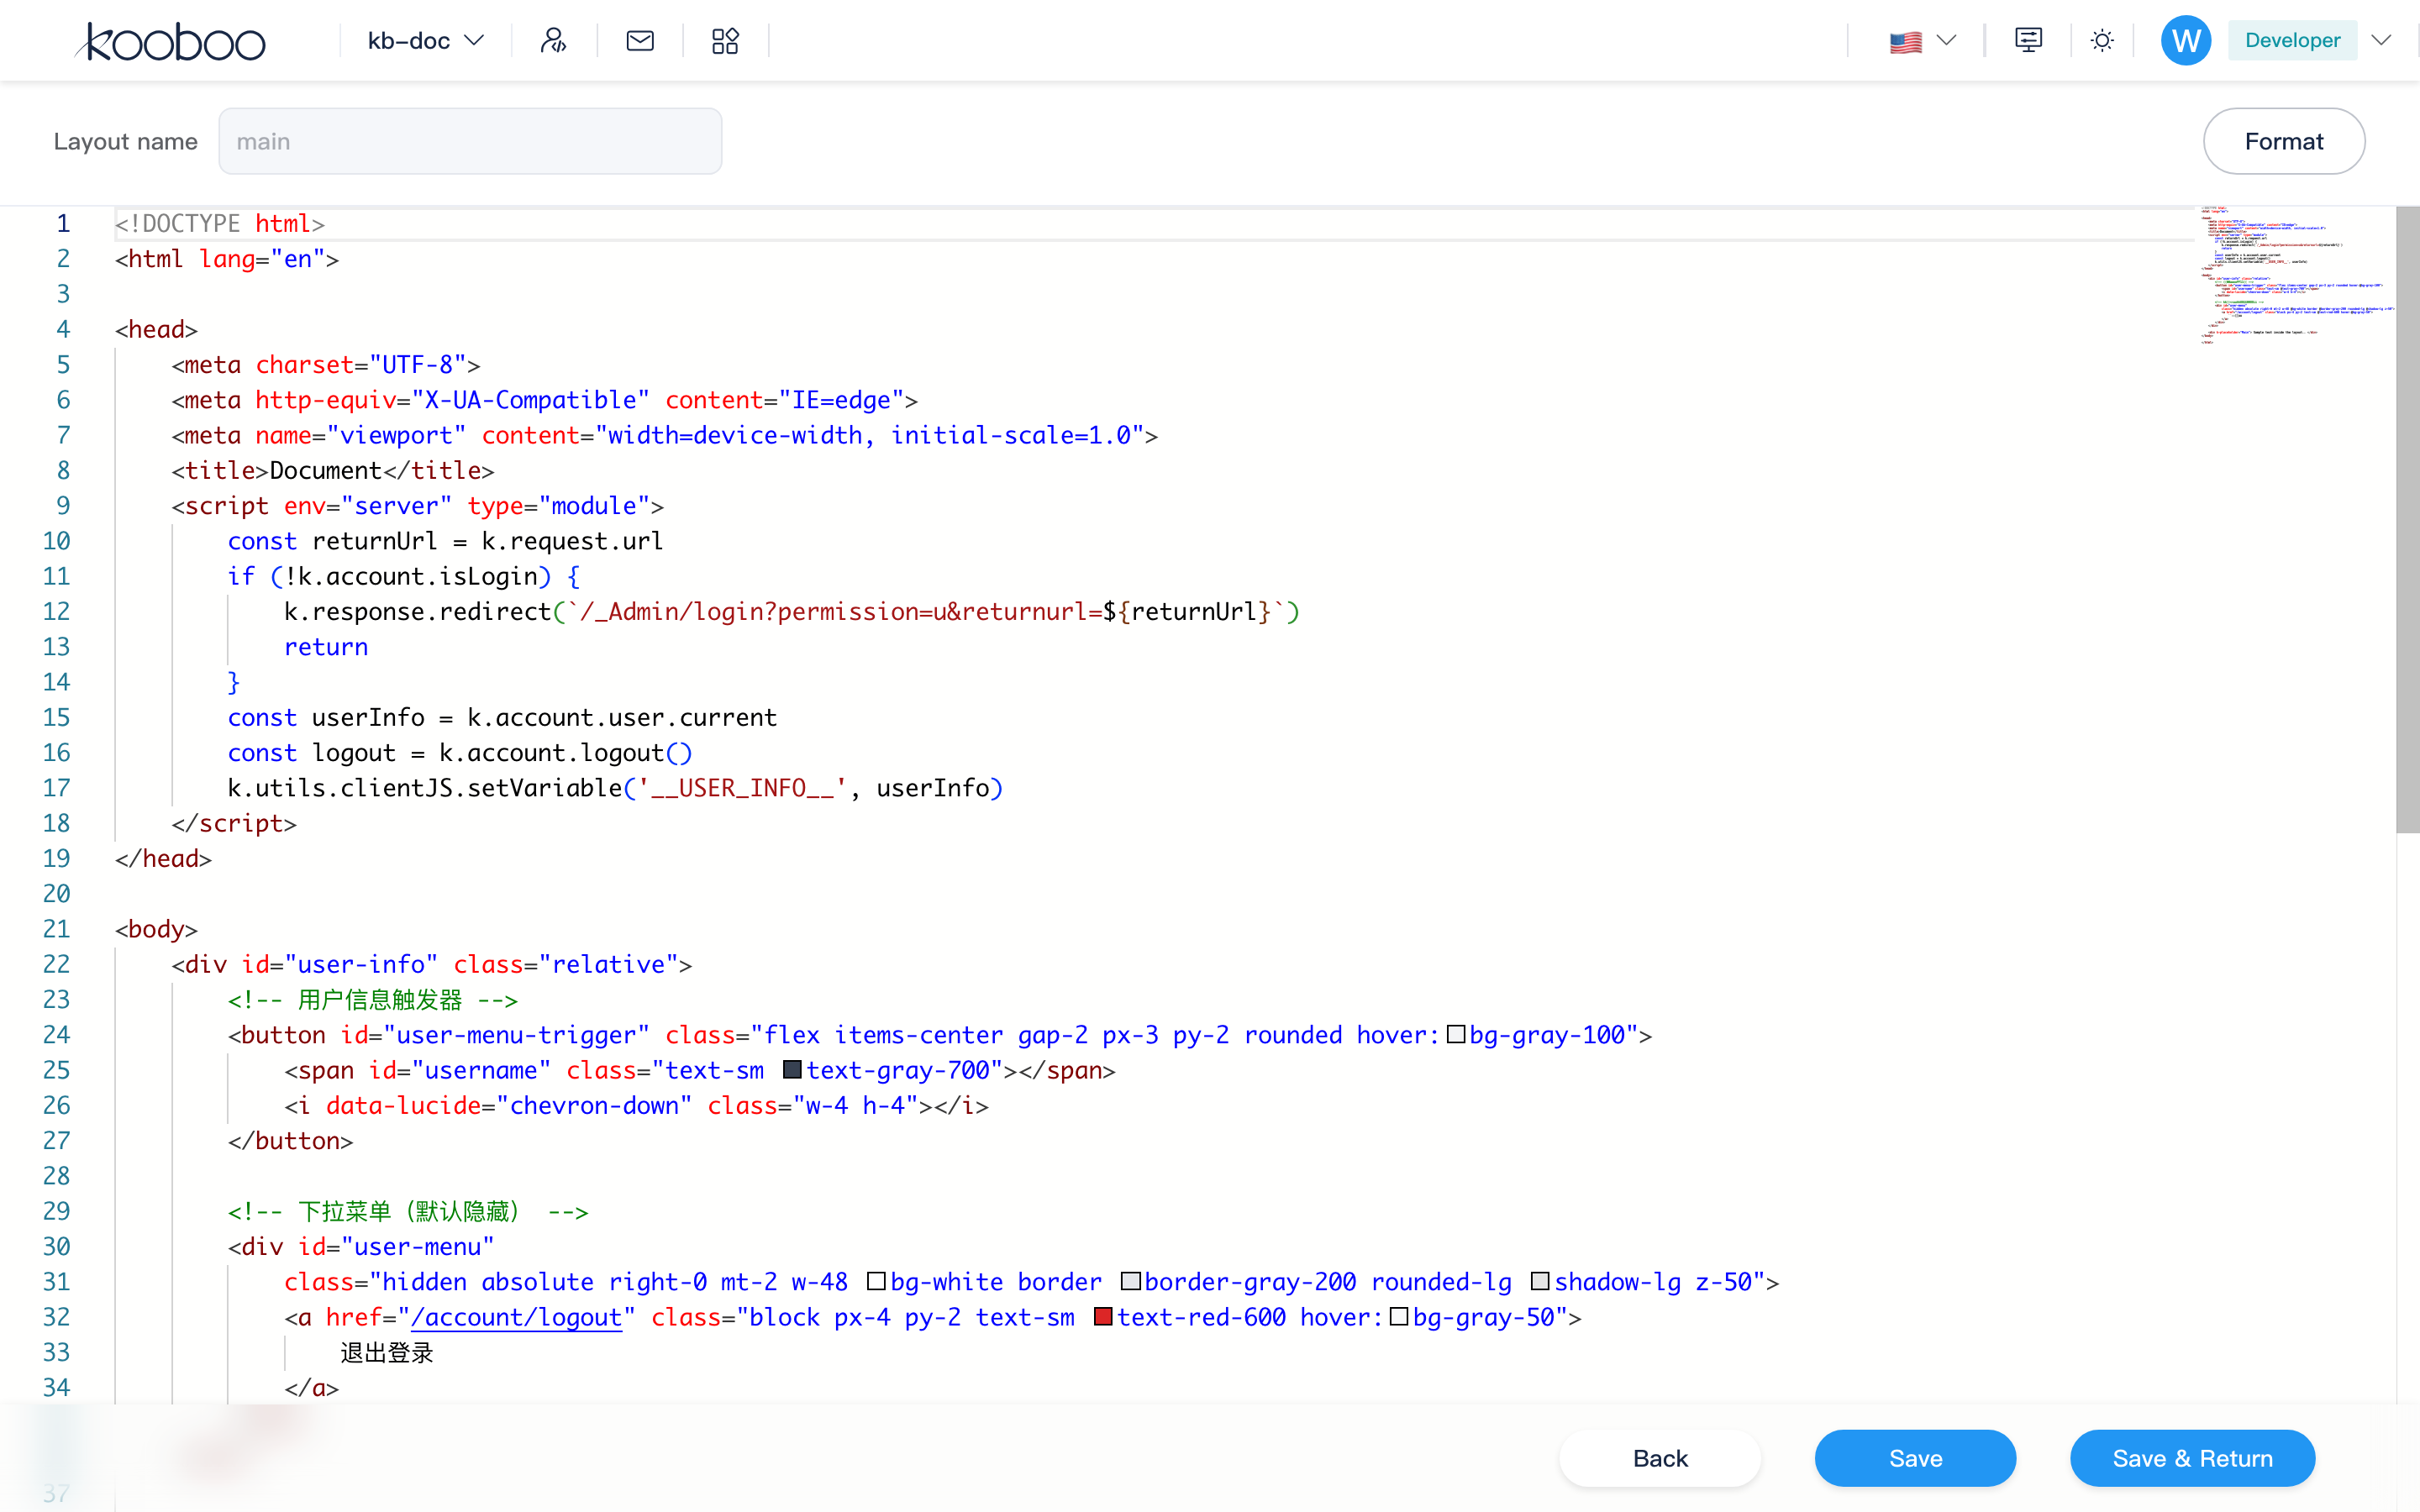Click the Layout name input field
Image resolution: width=2420 pixels, height=1512 pixels.
(x=470, y=141)
